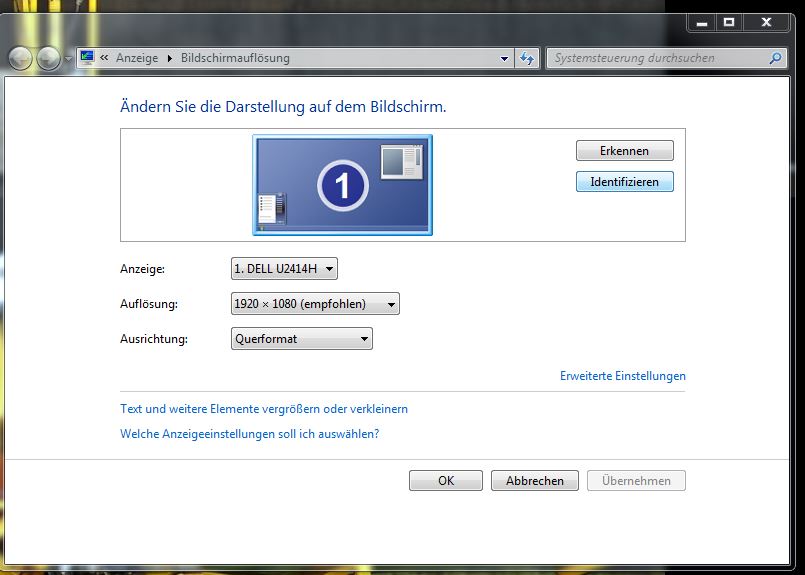Open the Erweiterte Einstellungen link
The image size is (805, 575).
(622, 376)
